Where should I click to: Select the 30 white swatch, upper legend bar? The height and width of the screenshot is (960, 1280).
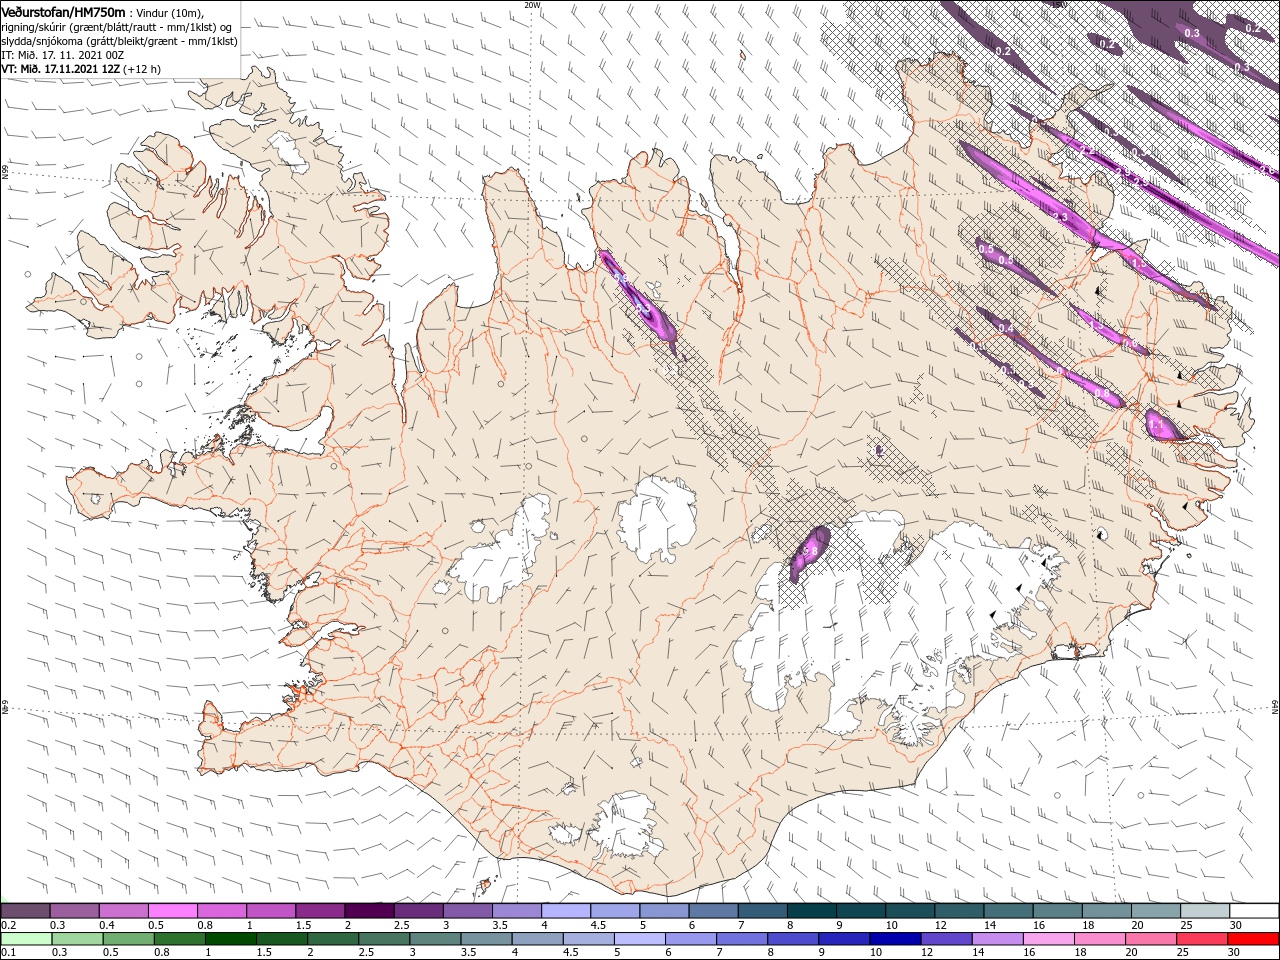pyautogui.click(x=1254, y=911)
